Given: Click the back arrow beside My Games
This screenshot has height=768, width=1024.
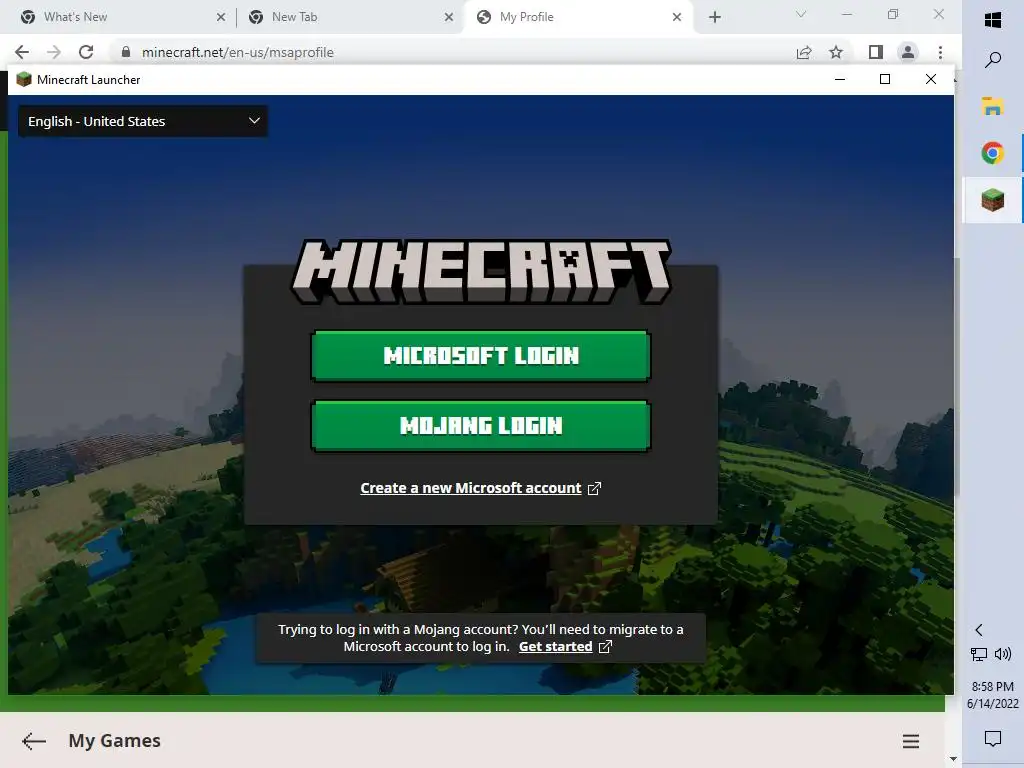Looking at the screenshot, I should click(x=33, y=741).
